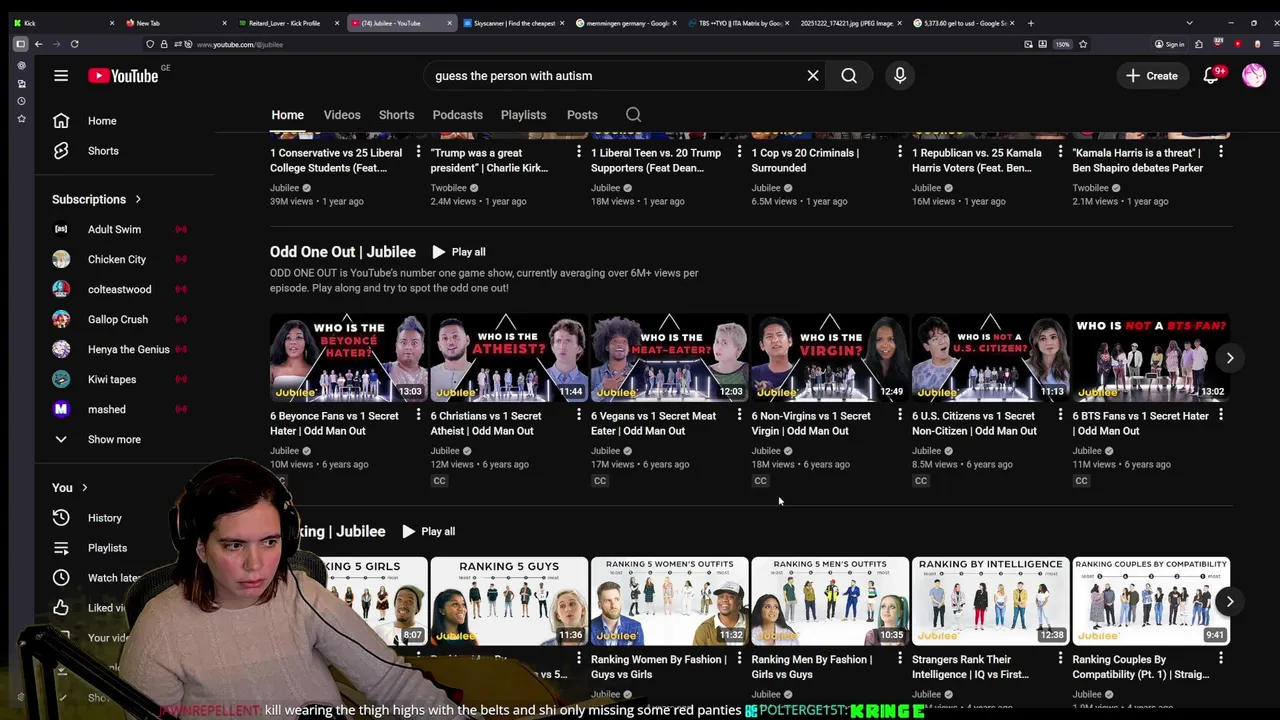Click the YouTube logo
Image resolution: width=1280 pixels, height=720 pixels.
[123, 76]
